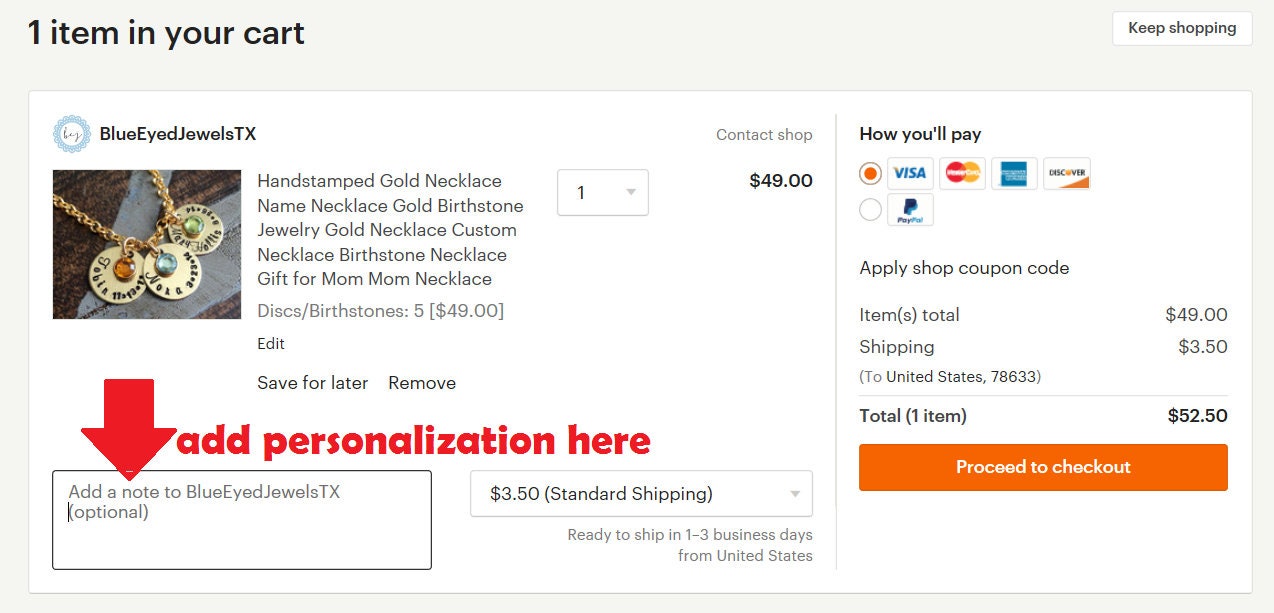The height and width of the screenshot is (613, 1274).
Task: Click Apply shop coupon code
Action: (964, 268)
